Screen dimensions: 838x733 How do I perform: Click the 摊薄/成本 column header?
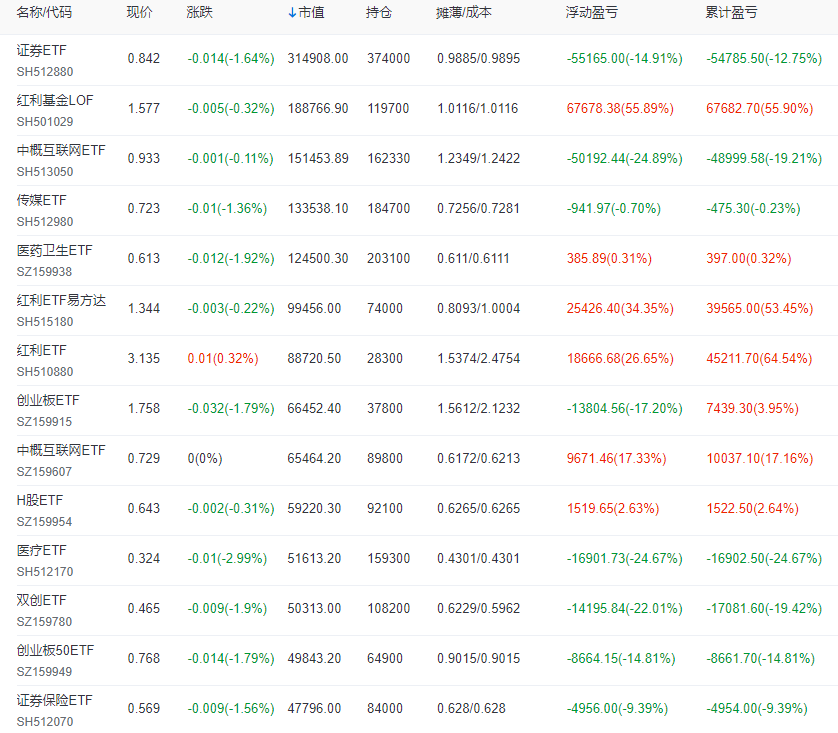pyautogui.click(x=463, y=12)
